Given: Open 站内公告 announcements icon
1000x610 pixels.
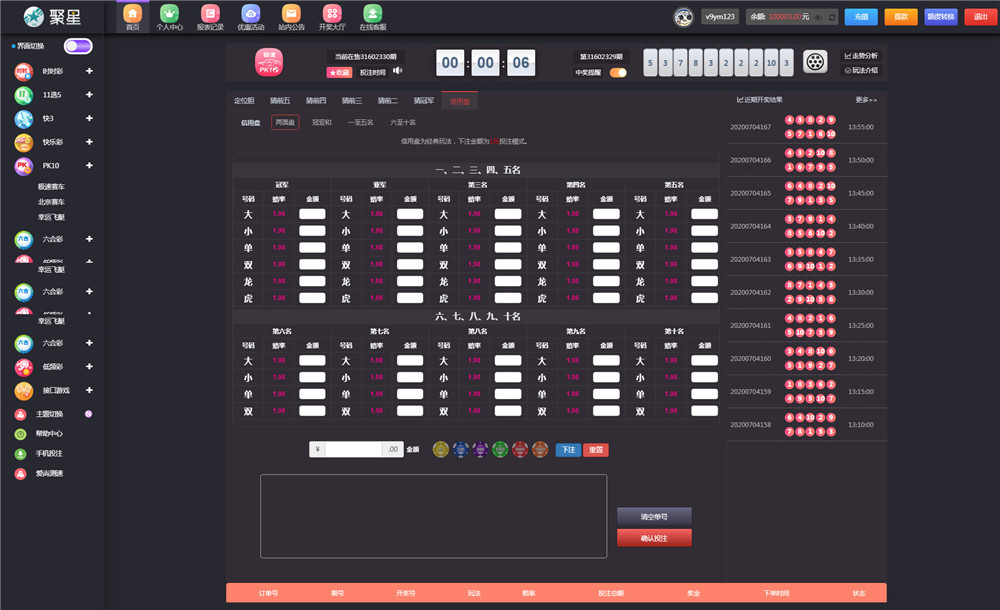Looking at the screenshot, I should (291, 16).
